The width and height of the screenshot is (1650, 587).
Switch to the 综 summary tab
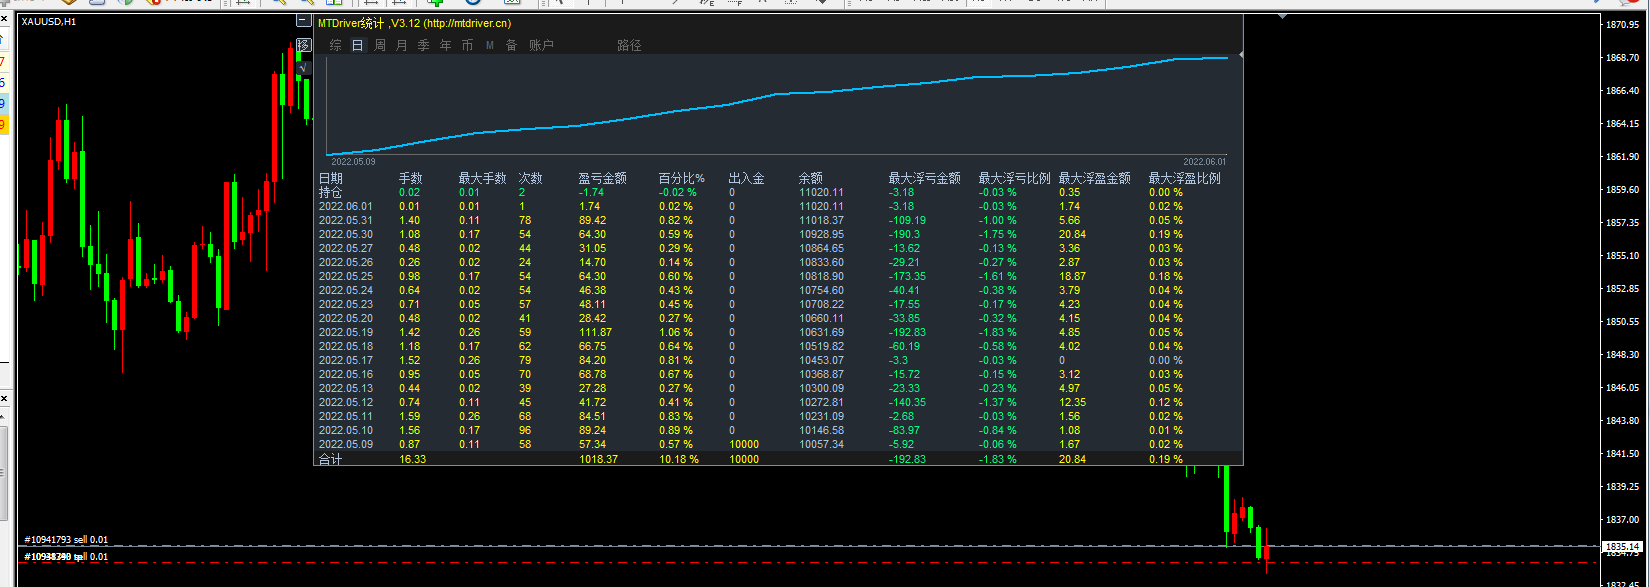[335, 45]
